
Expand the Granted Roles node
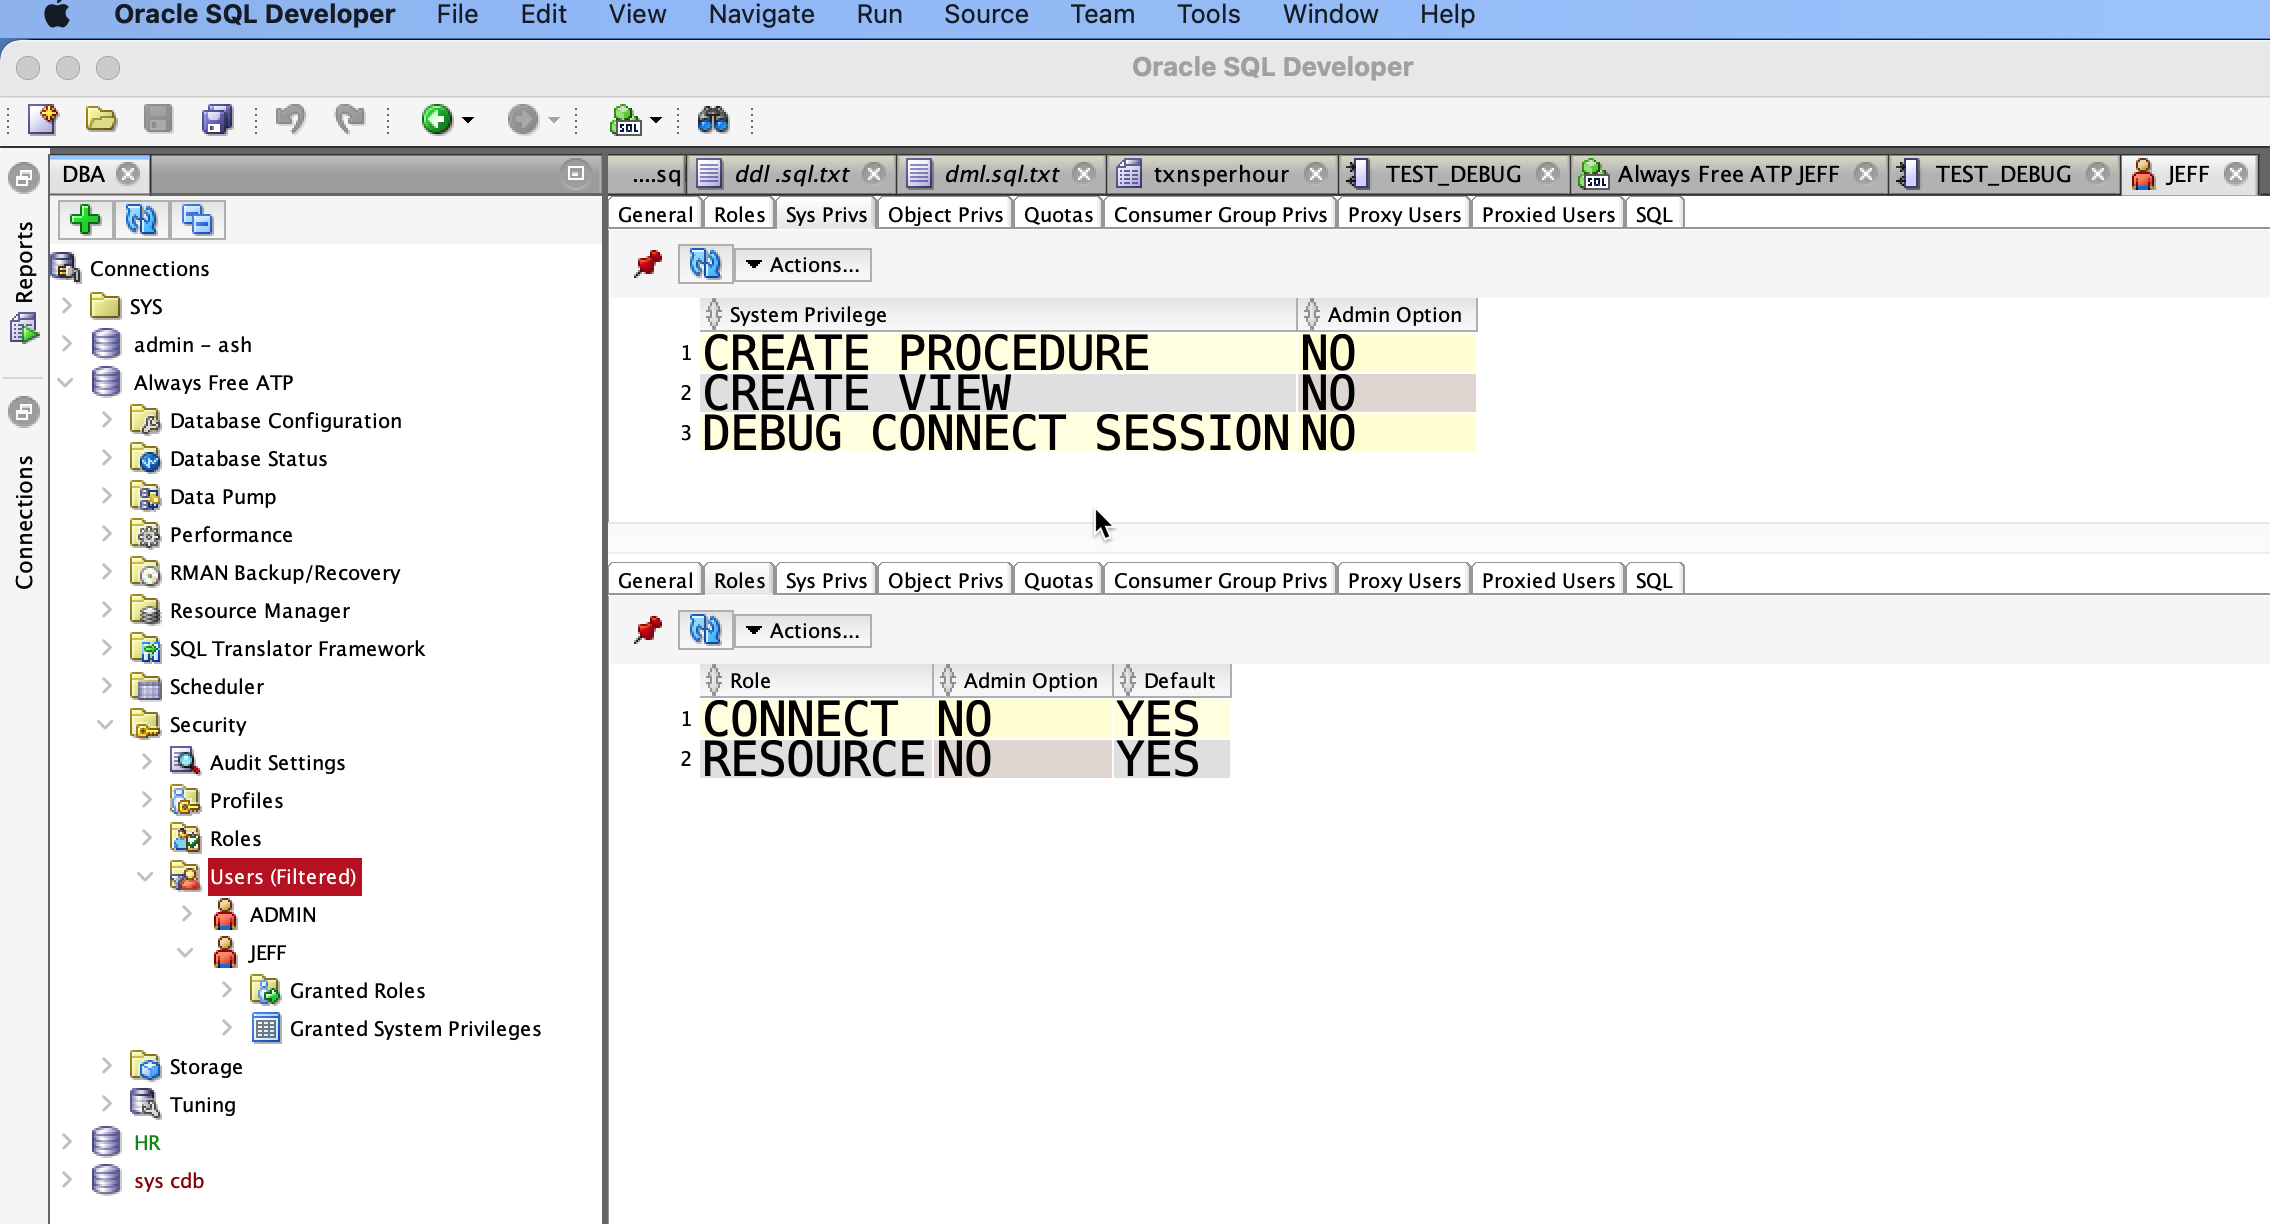226,991
